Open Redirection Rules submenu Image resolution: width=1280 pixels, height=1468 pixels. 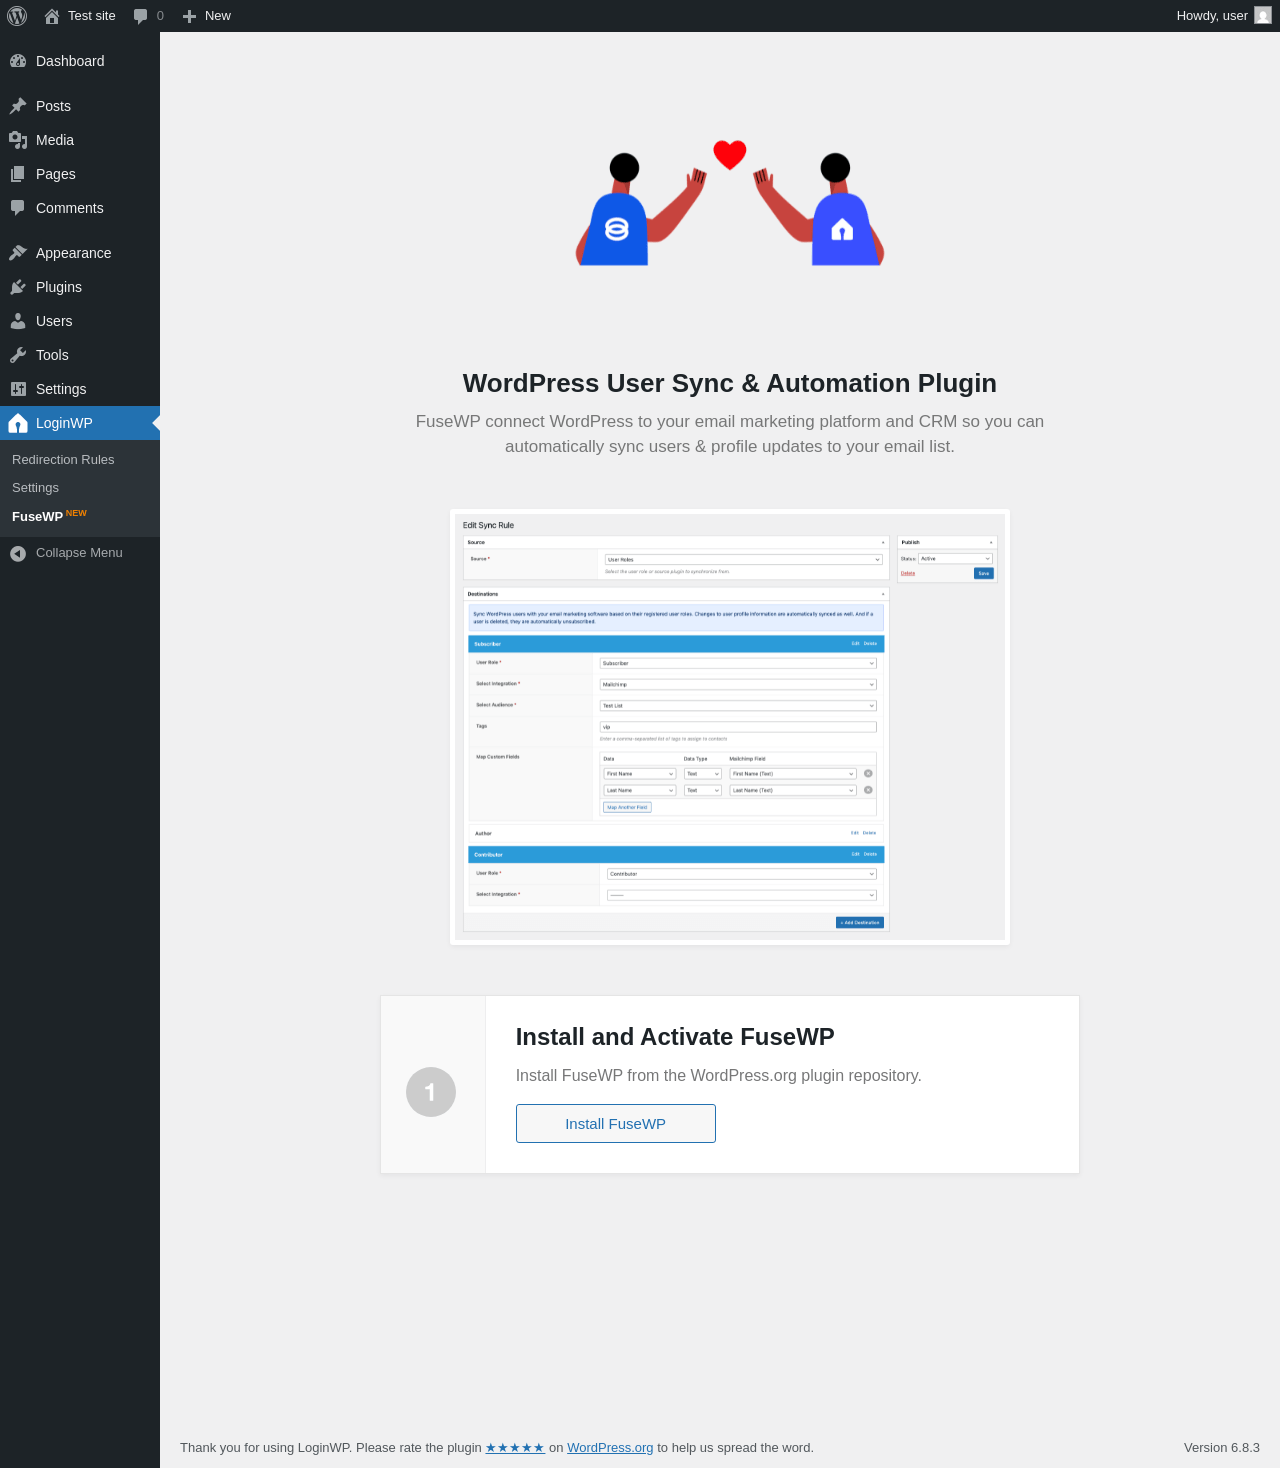80,460
